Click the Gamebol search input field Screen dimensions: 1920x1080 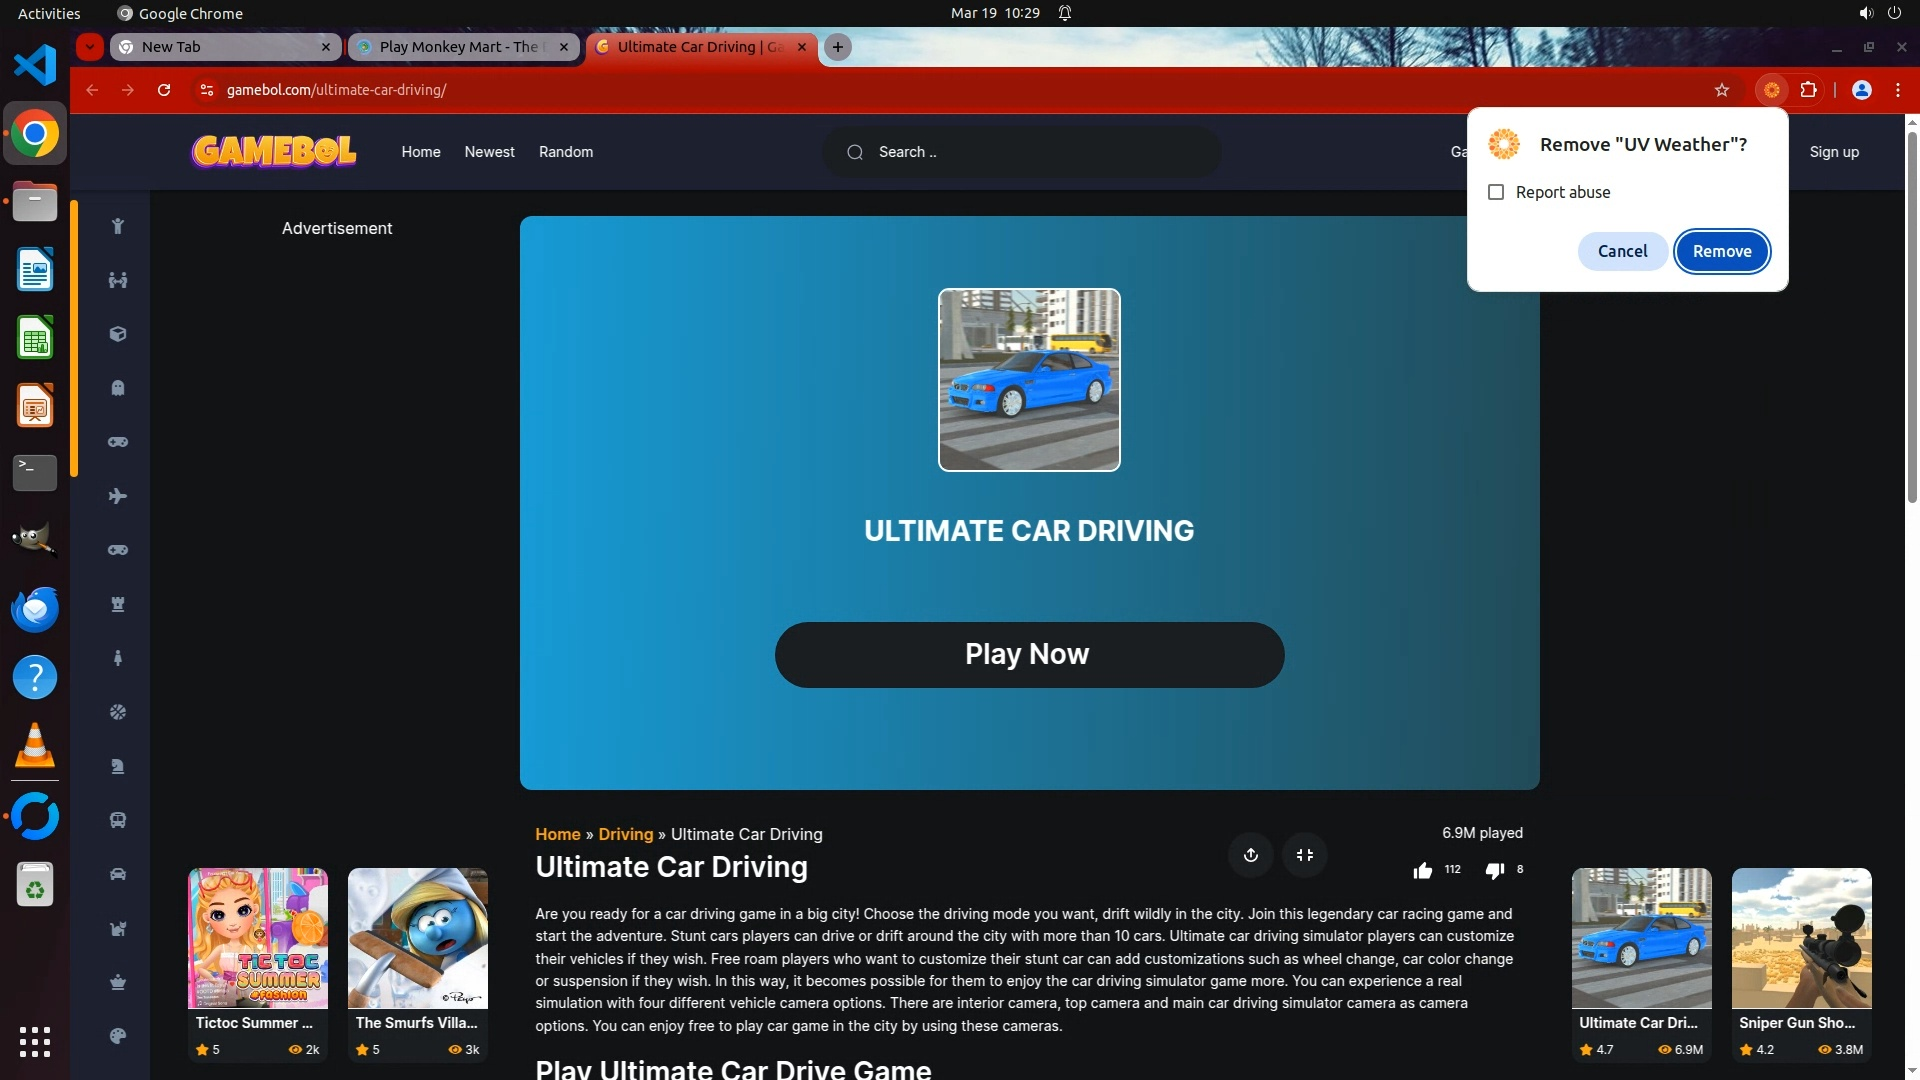tap(1030, 152)
